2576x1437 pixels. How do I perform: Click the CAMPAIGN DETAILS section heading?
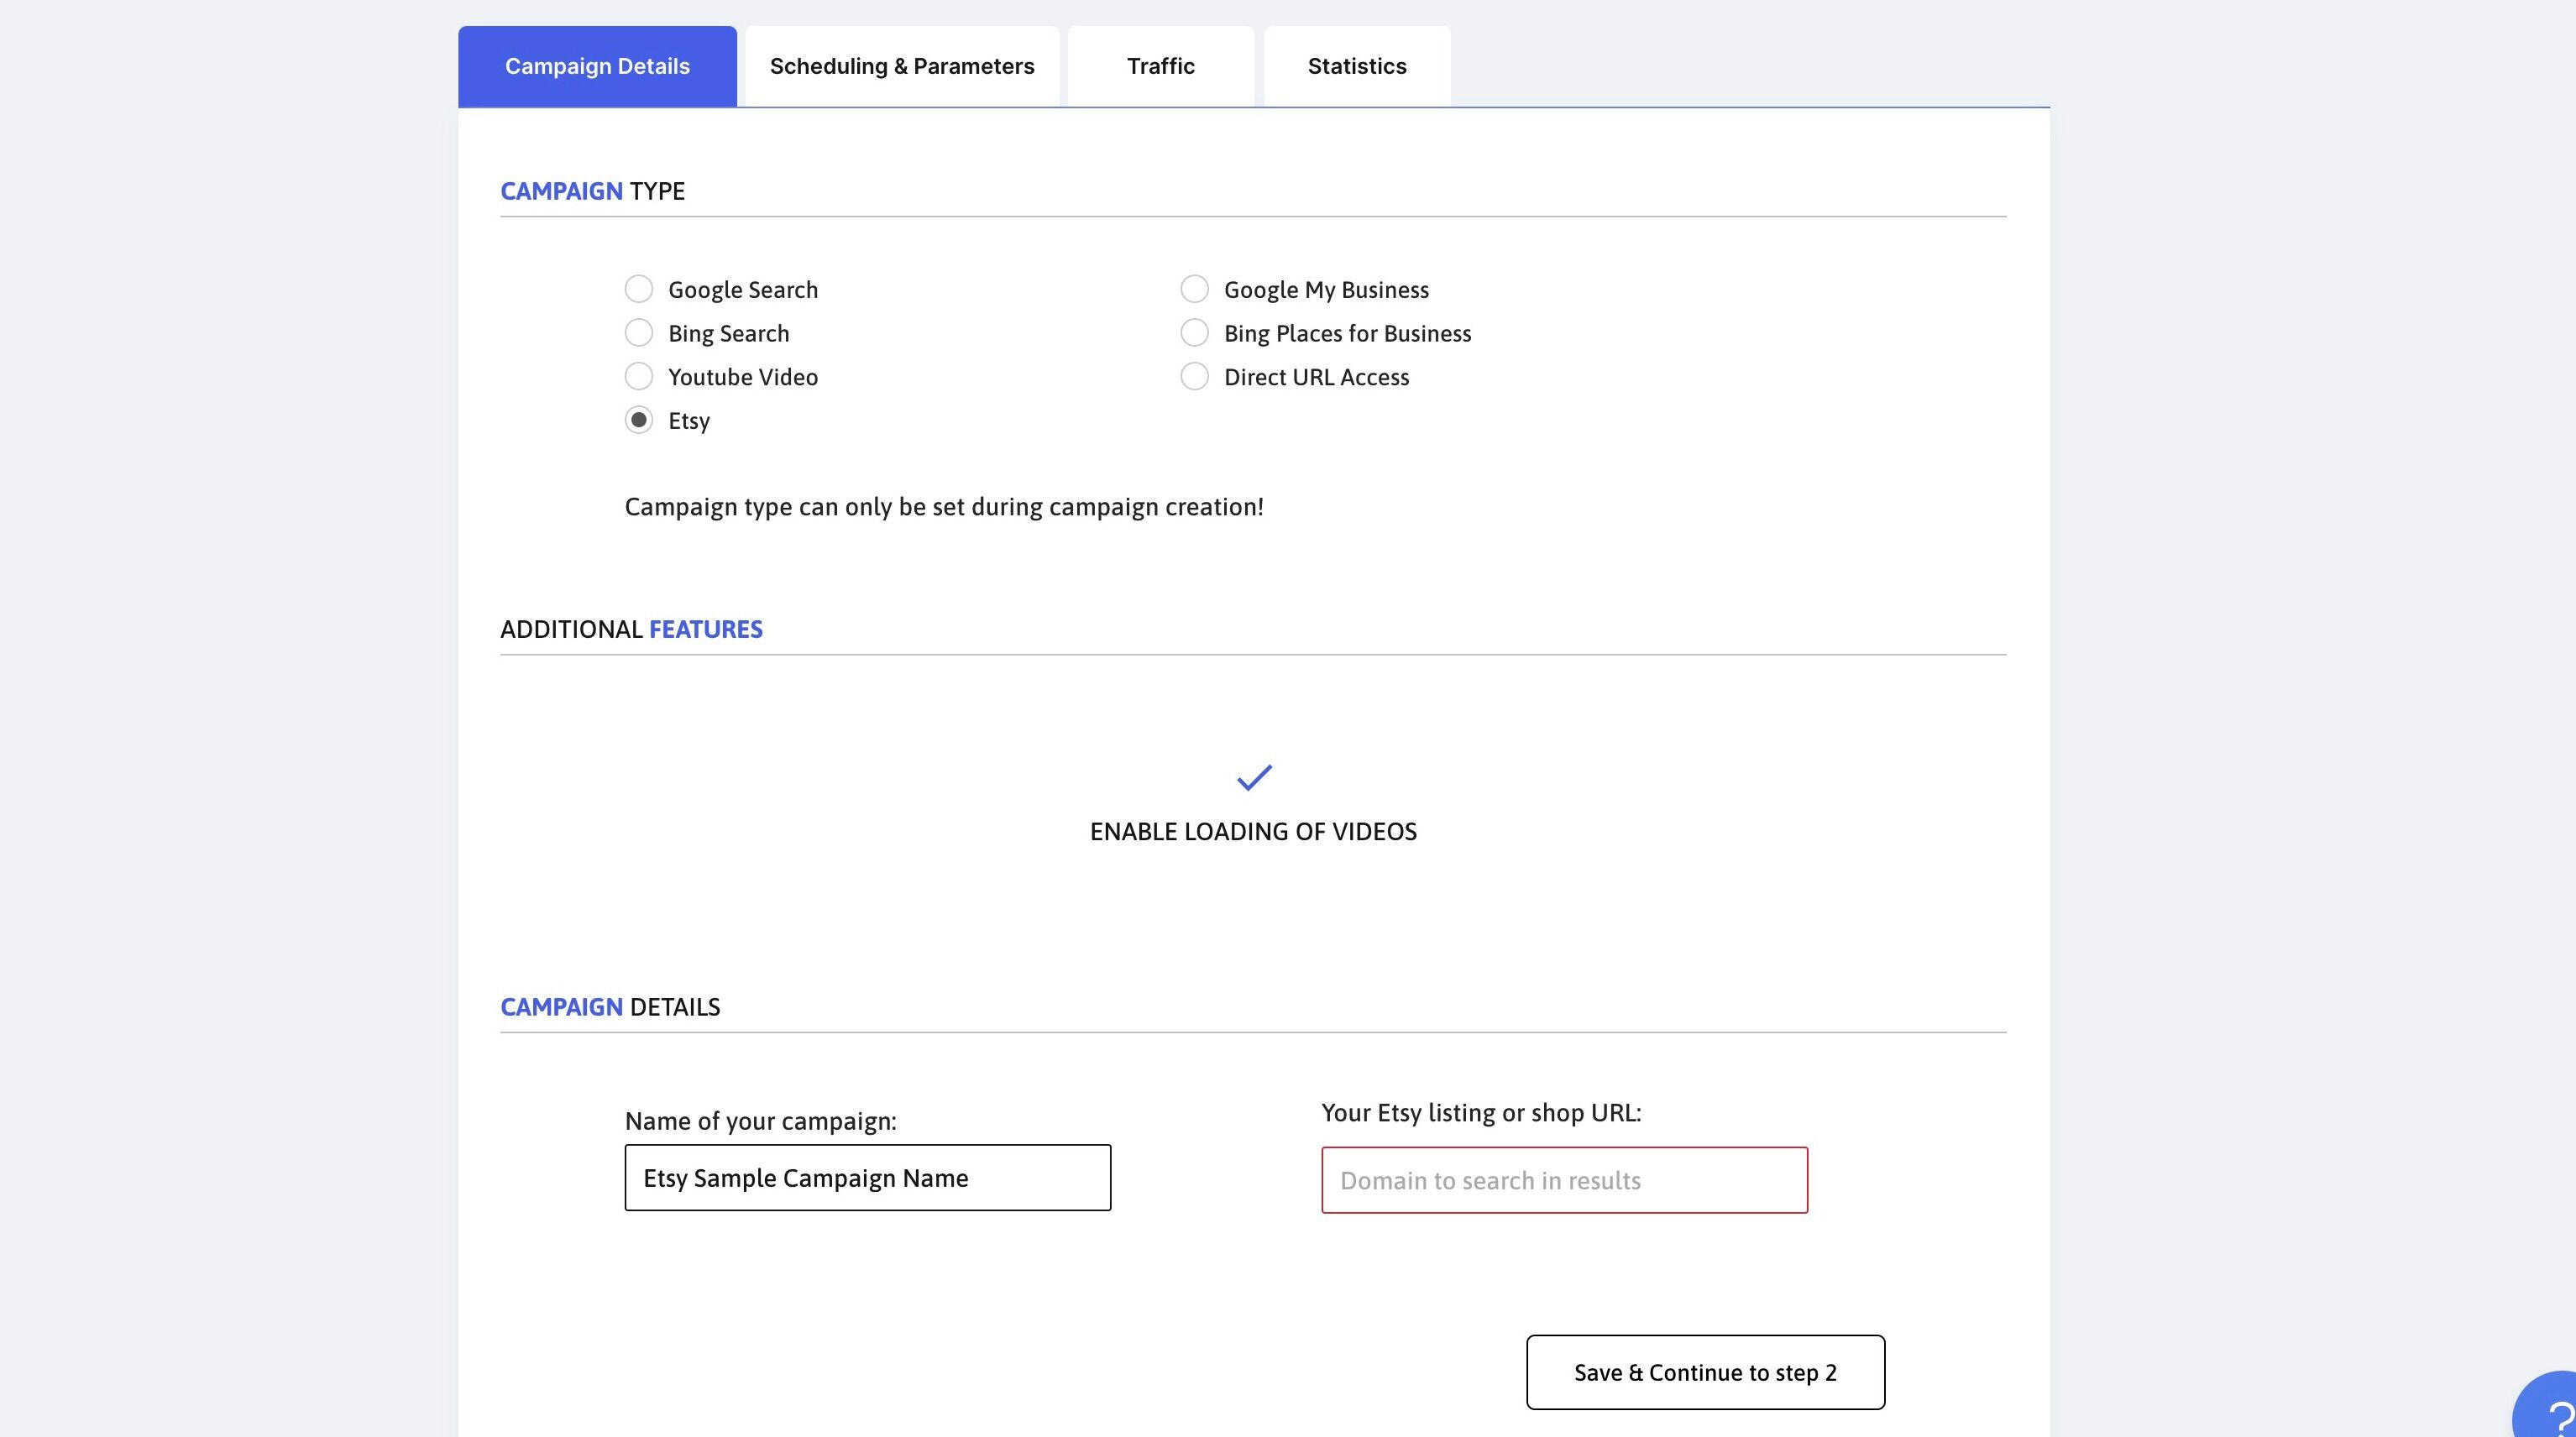[610, 1007]
